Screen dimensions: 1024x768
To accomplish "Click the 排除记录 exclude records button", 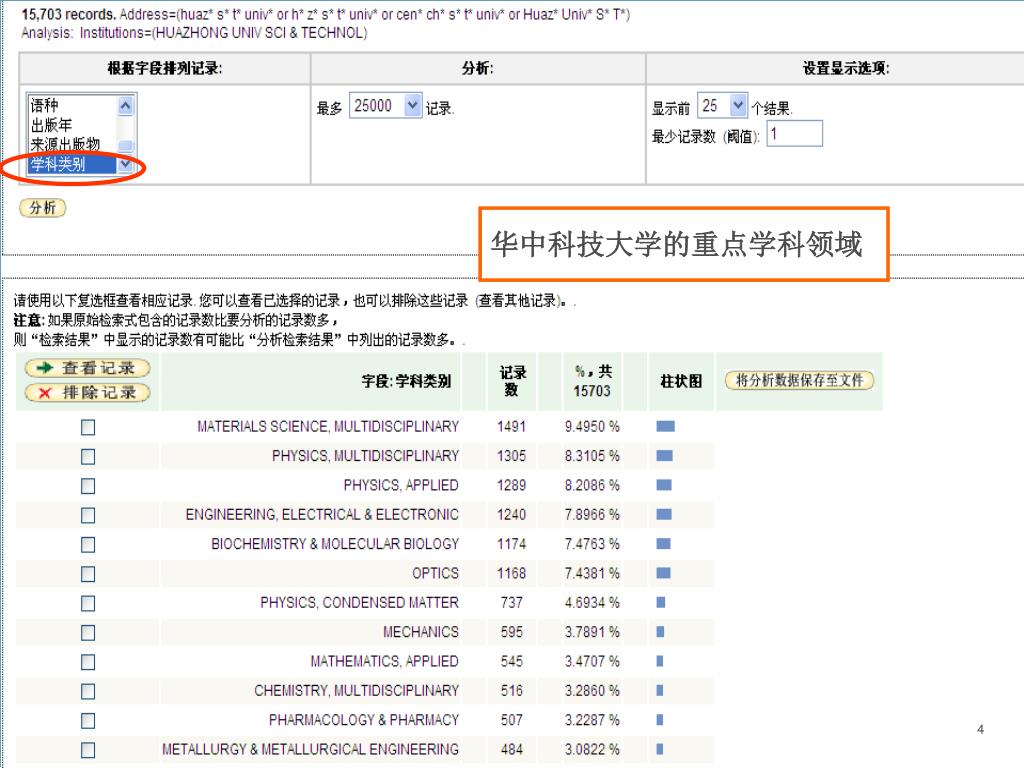I will click(x=88, y=392).
